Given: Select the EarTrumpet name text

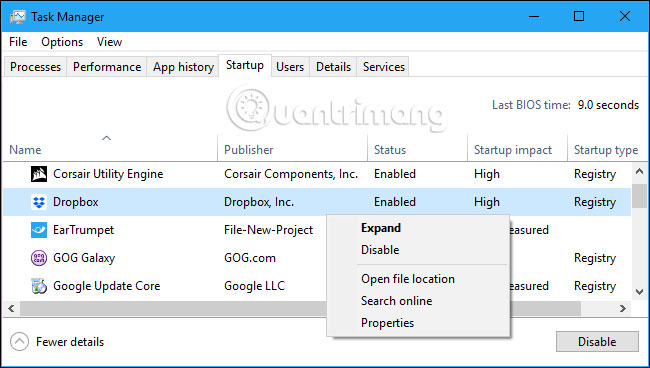Looking at the screenshot, I should 83,230.
